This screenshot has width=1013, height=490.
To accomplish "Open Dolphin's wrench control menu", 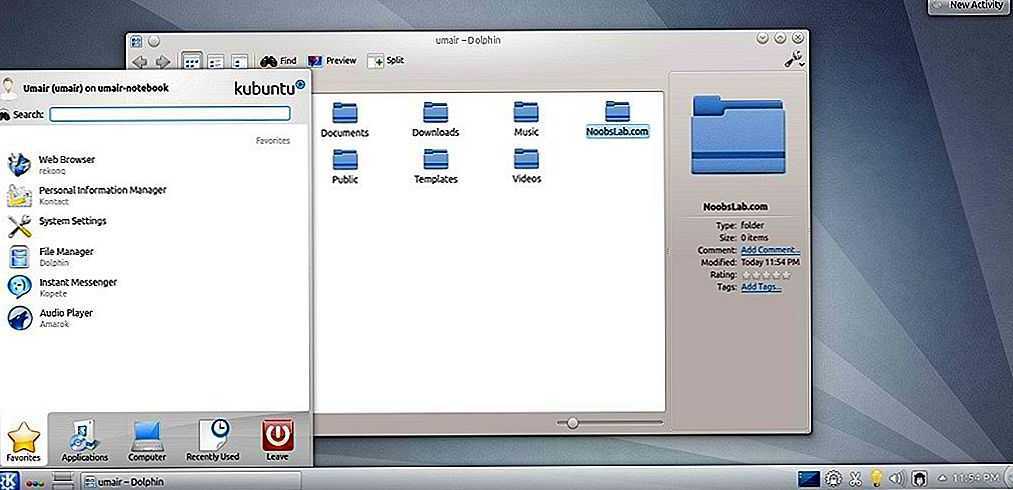I will tap(795, 60).
